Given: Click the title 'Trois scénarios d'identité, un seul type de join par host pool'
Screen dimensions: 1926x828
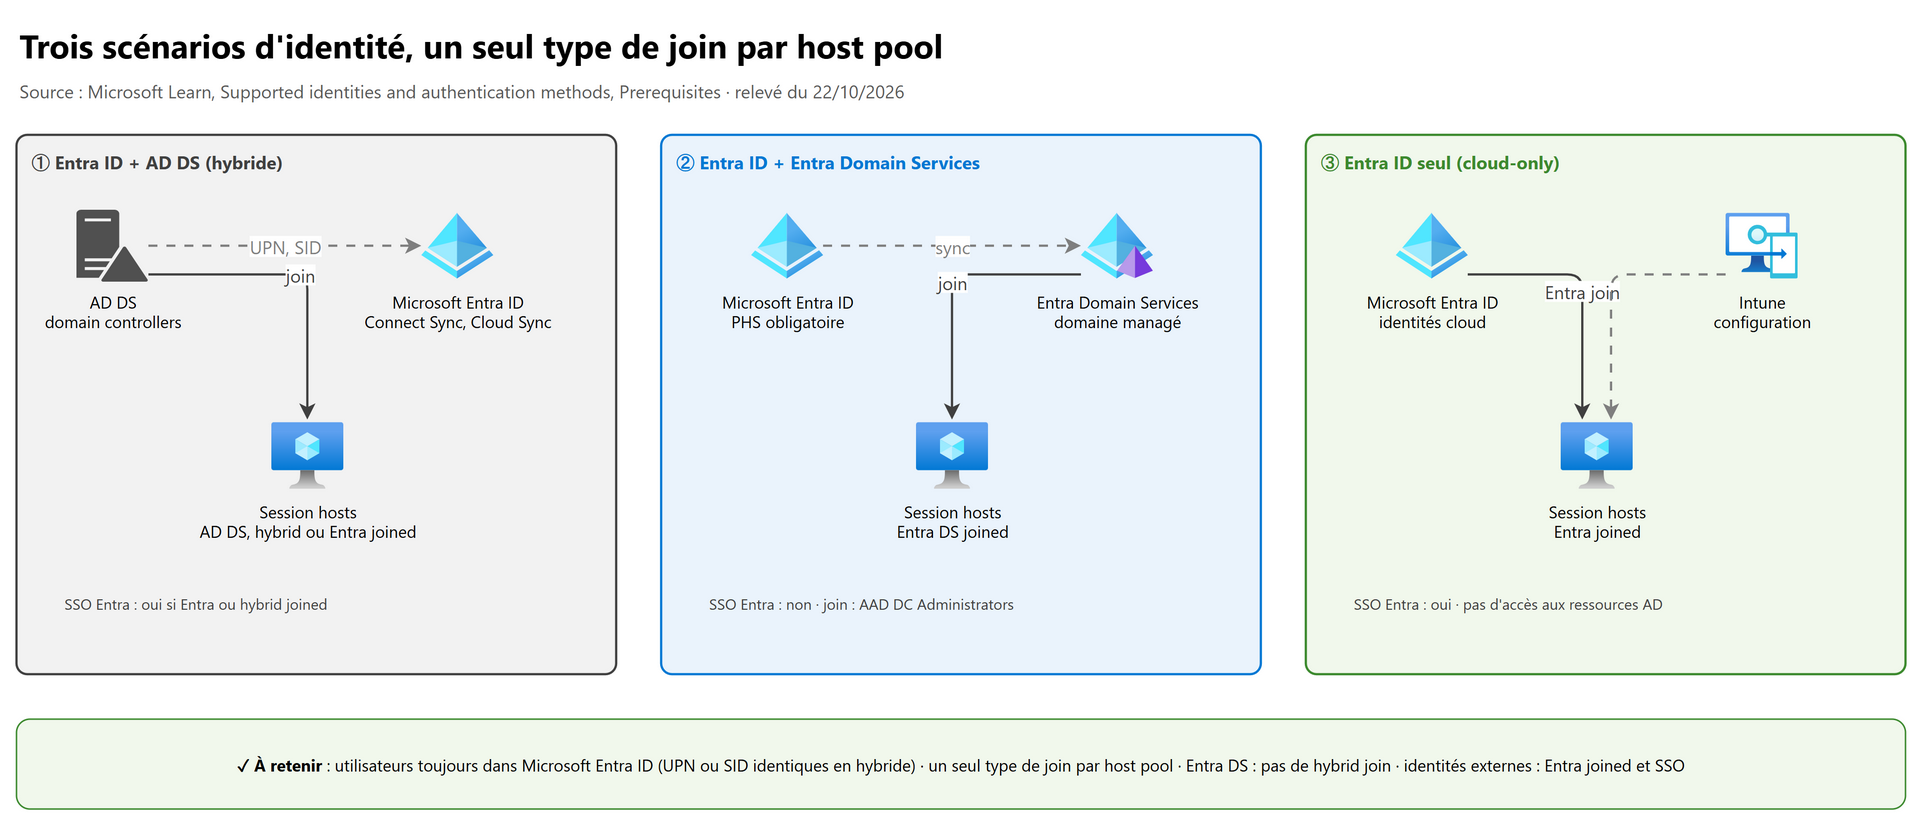Looking at the screenshot, I should [481, 47].
